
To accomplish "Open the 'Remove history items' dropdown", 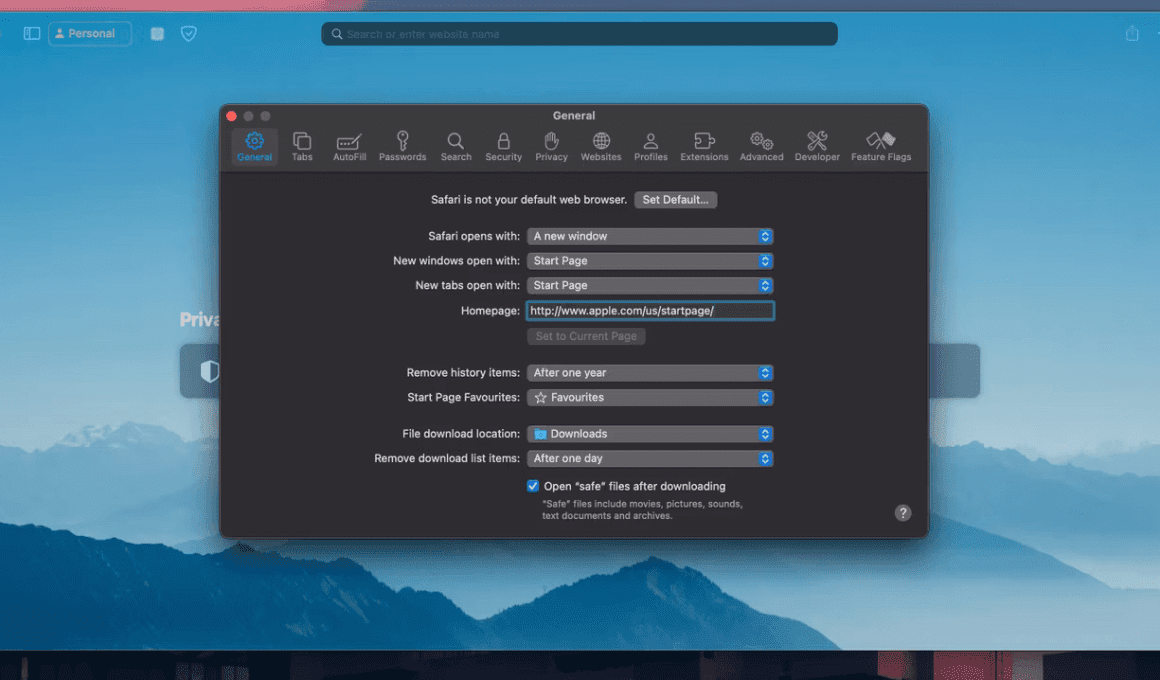I will coord(650,372).
